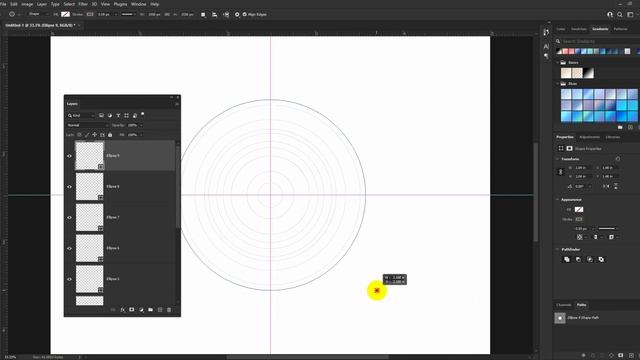The width and height of the screenshot is (640, 360).
Task: Hide the Ellipse 6 layer
Action: pos(69,248)
